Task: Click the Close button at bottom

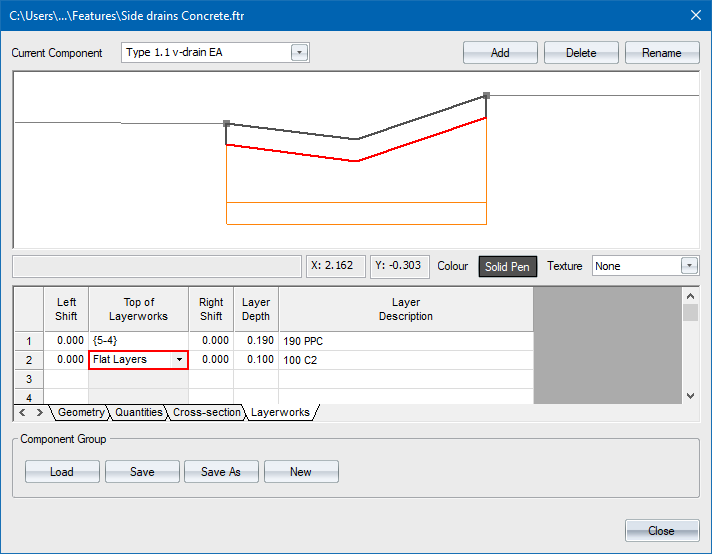Action: click(661, 531)
